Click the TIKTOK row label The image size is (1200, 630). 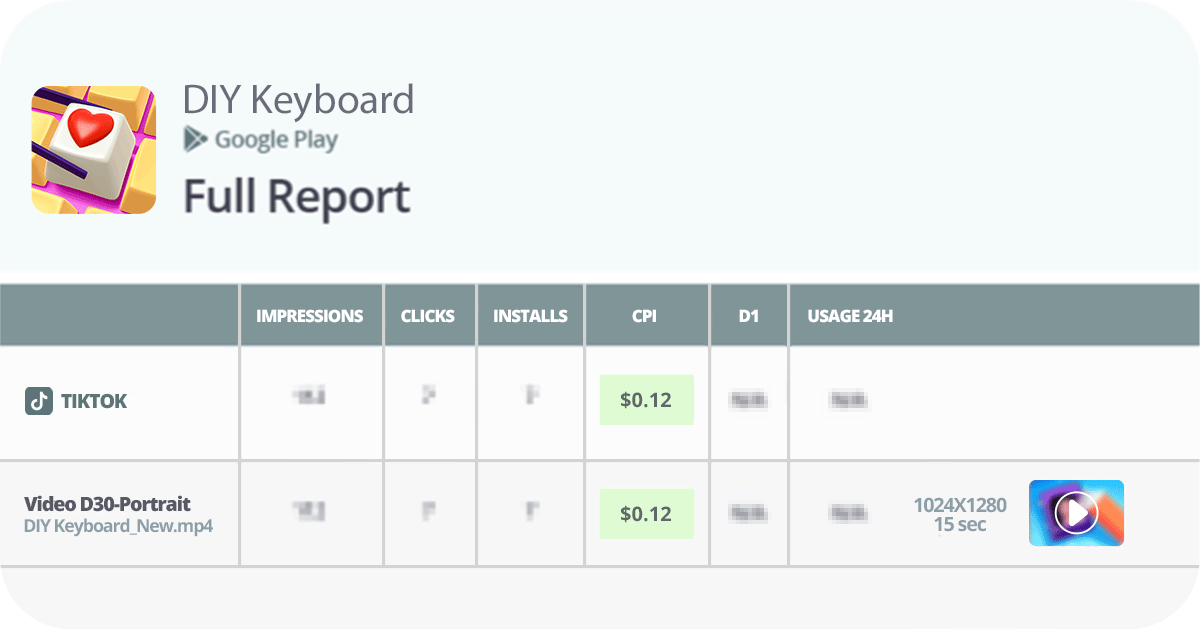point(94,401)
